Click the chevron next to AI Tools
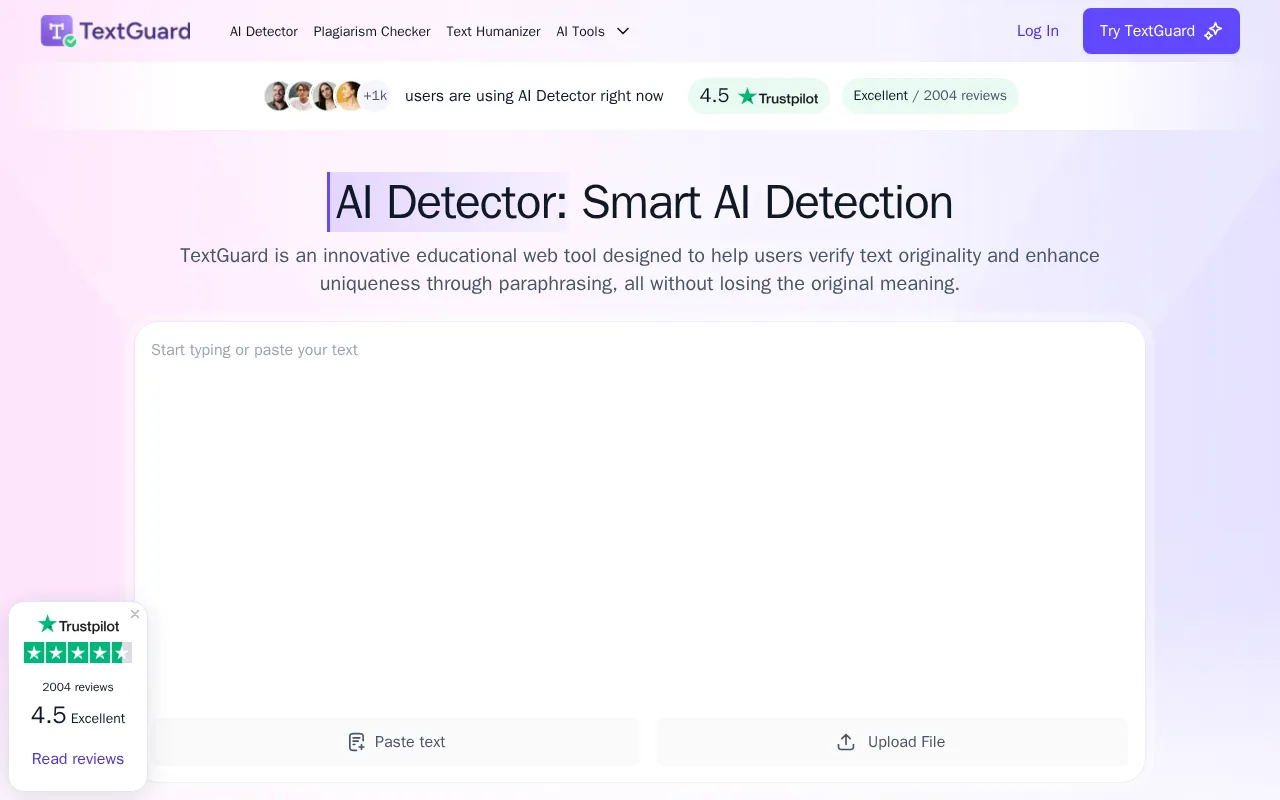The height and width of the screenshot is (800, 1280). [623, 31]
